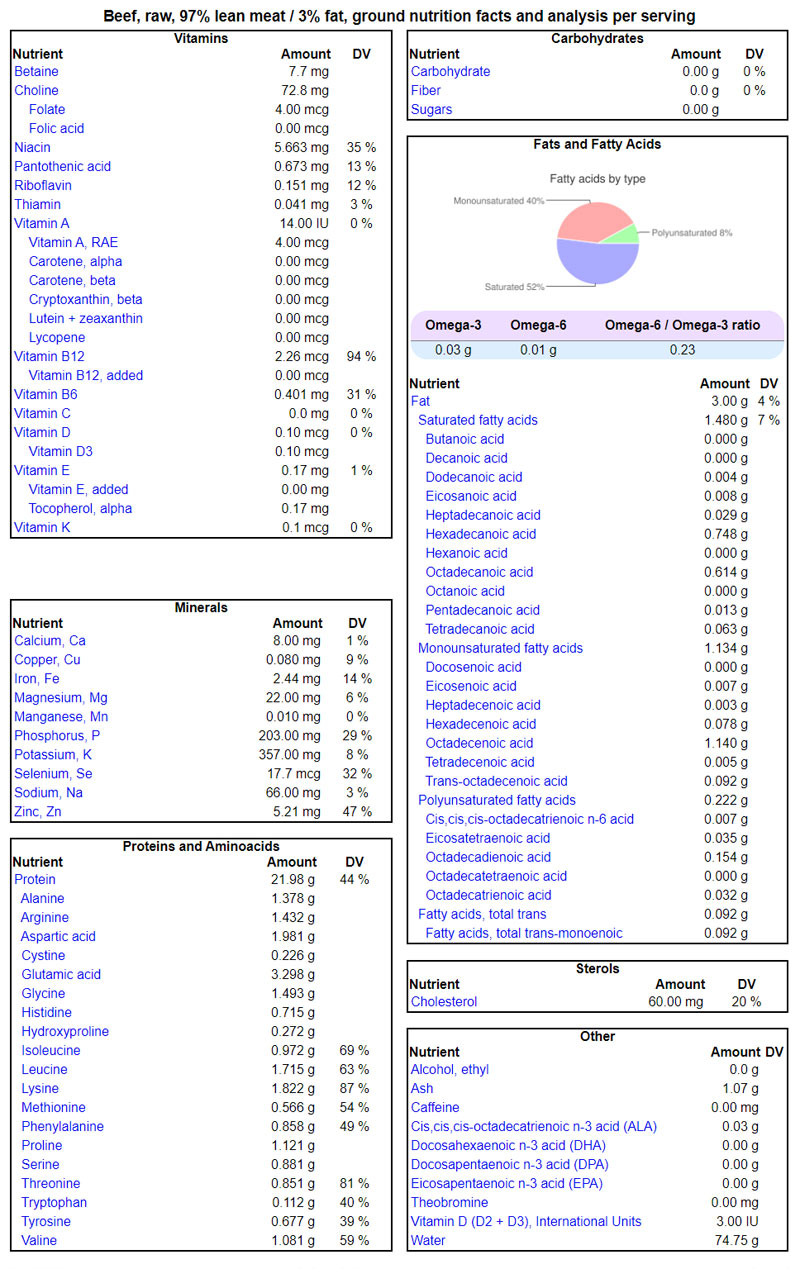Click the Betaine nutrient link
The width and height of the screenshot is (800, 1269).
(x=36, y=71)
